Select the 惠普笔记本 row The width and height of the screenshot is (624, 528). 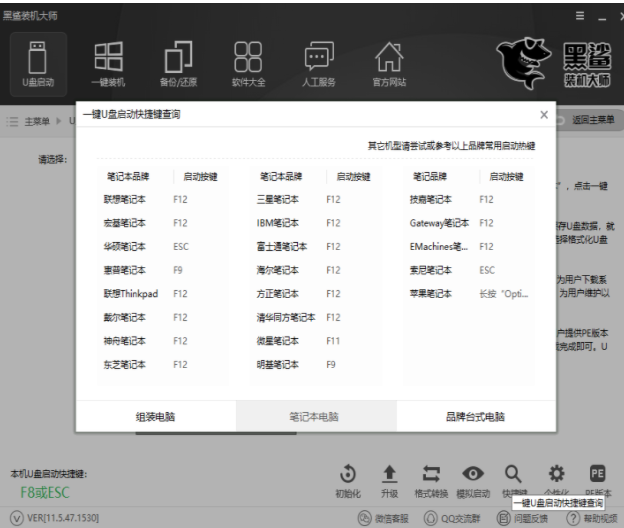[163, 270]
